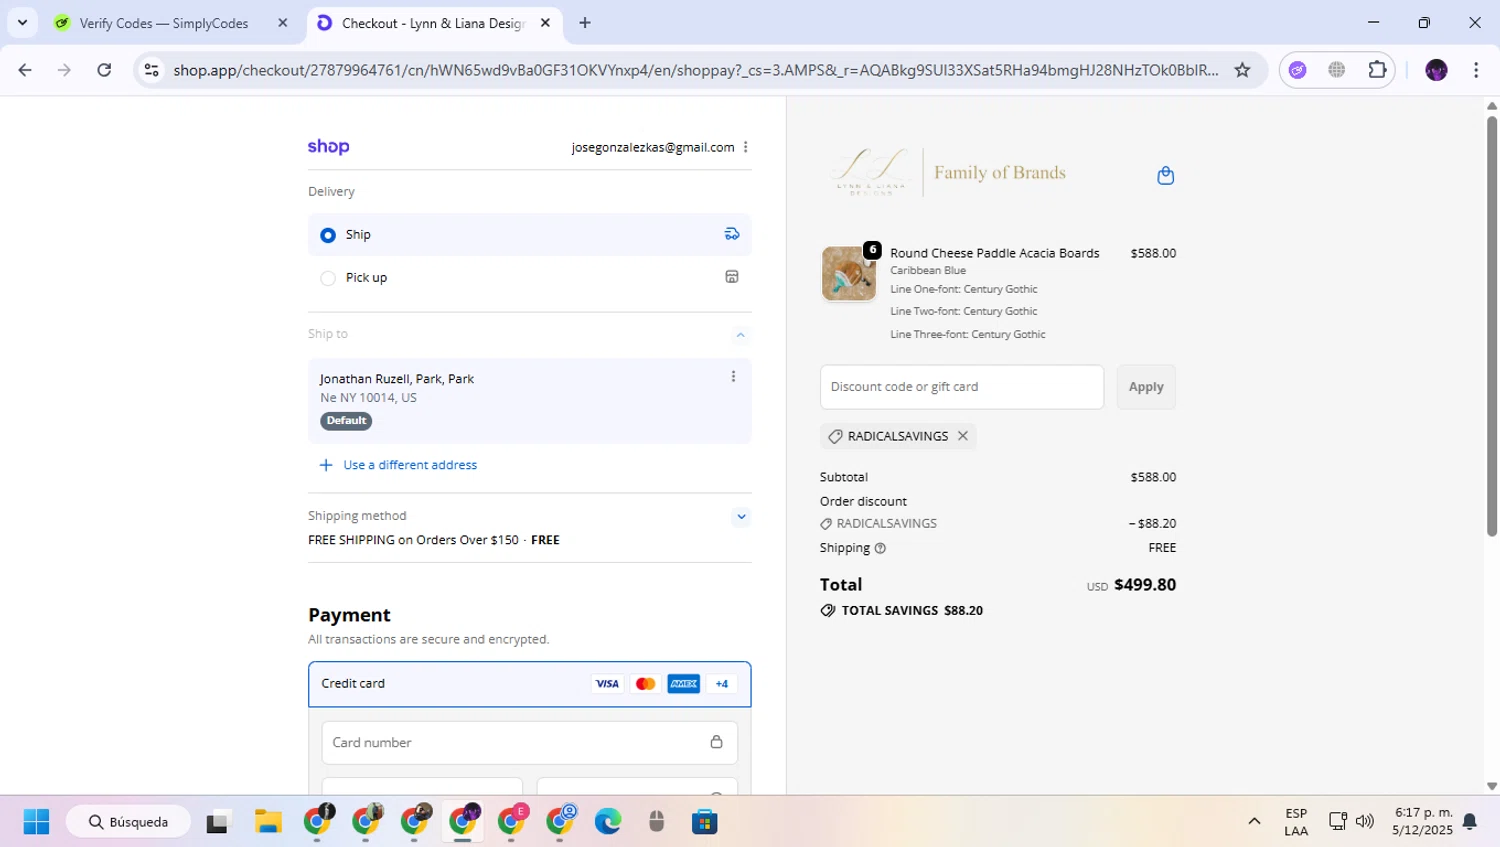Image resolution: width=1500 pixels, height=847 pixels.
Task: Click the Apply discount button
Action: pyautogui.click(x=1146, y=387)
